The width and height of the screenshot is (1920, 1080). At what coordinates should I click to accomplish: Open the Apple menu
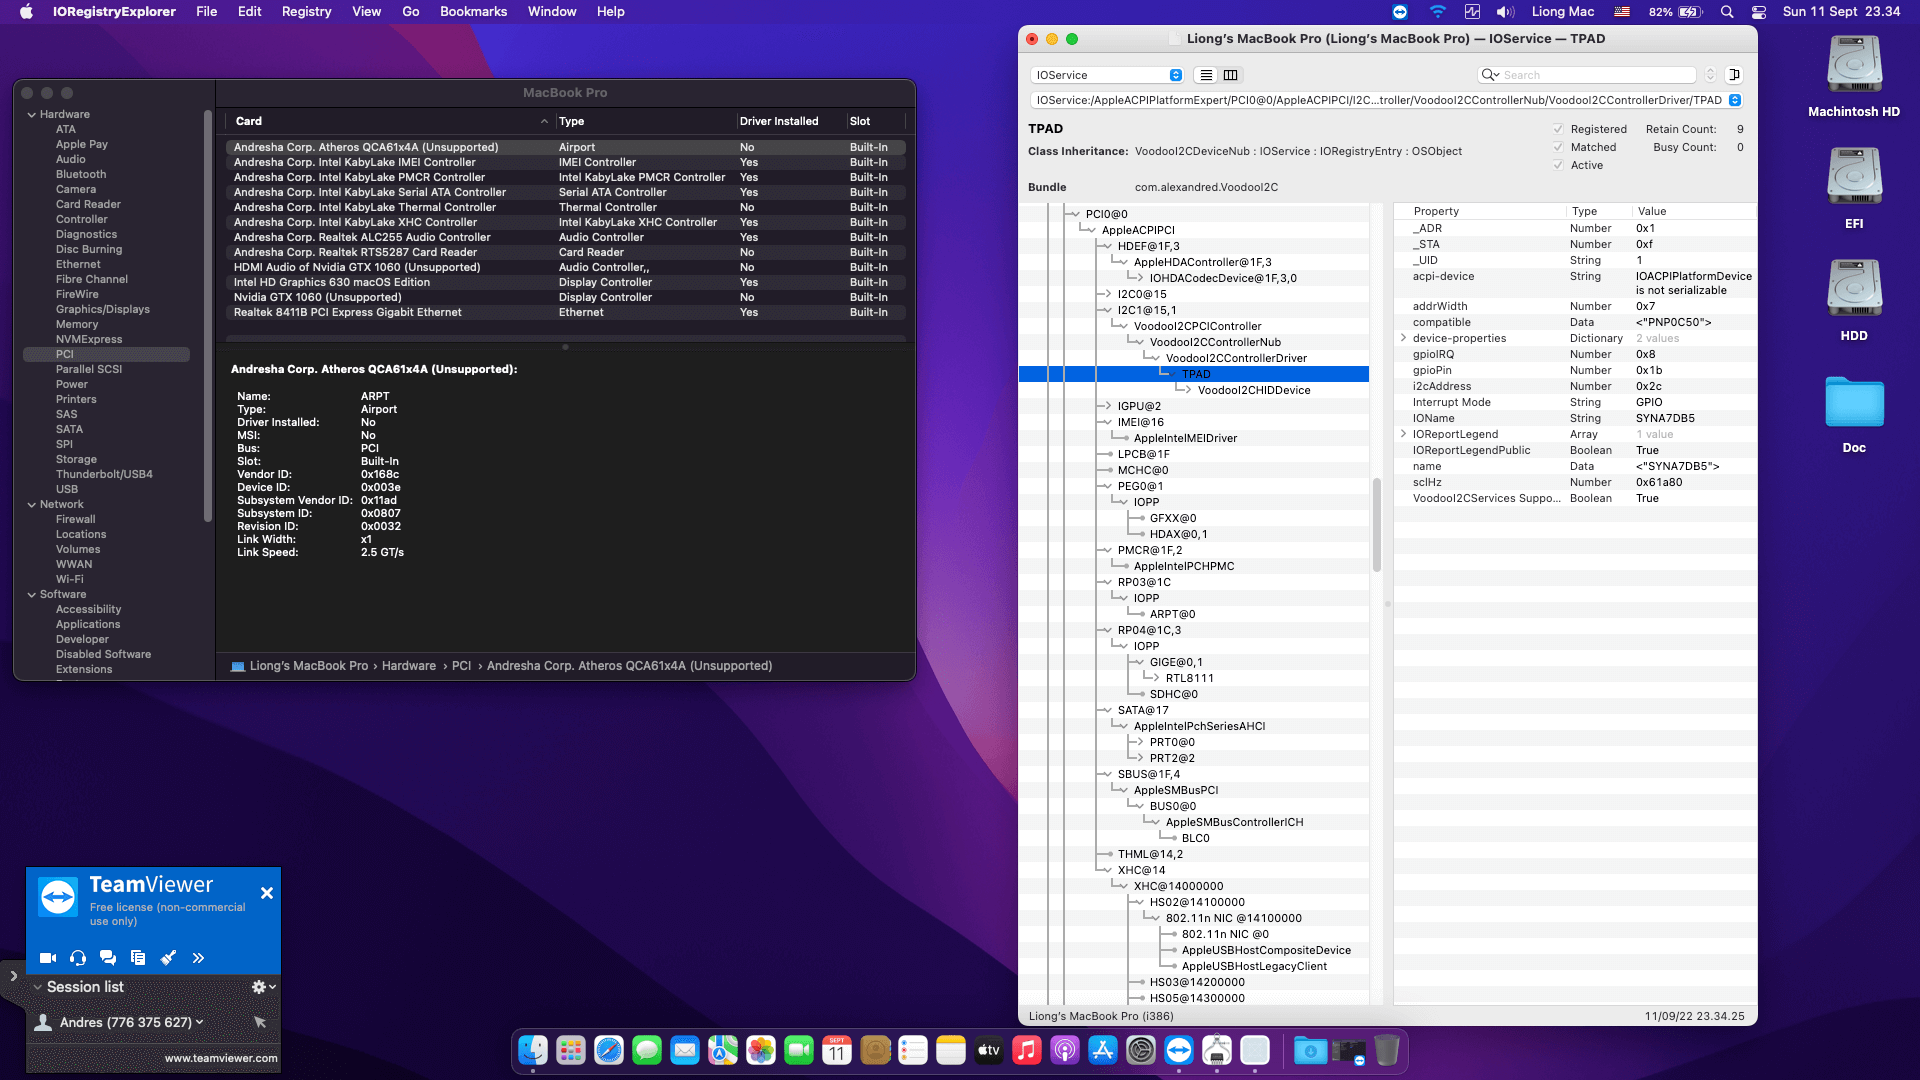27,12
